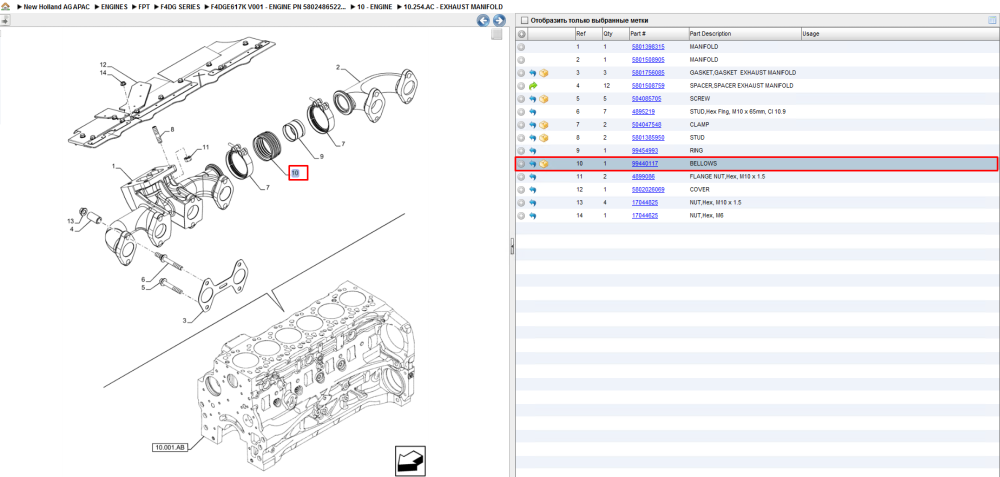Click the panel icon at parts list top-right
The image size is (1000, 477).
click(x=992, y=20)
